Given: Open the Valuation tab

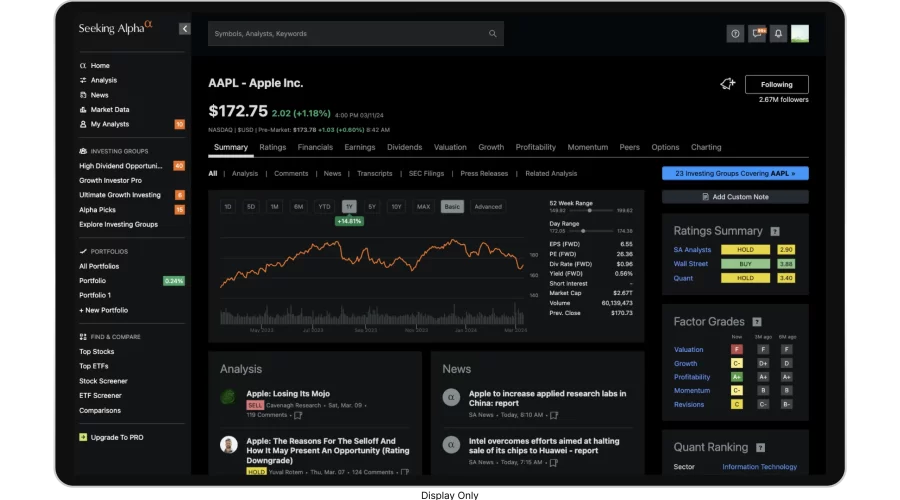Looking at the screenshot, I should point(450,148).
